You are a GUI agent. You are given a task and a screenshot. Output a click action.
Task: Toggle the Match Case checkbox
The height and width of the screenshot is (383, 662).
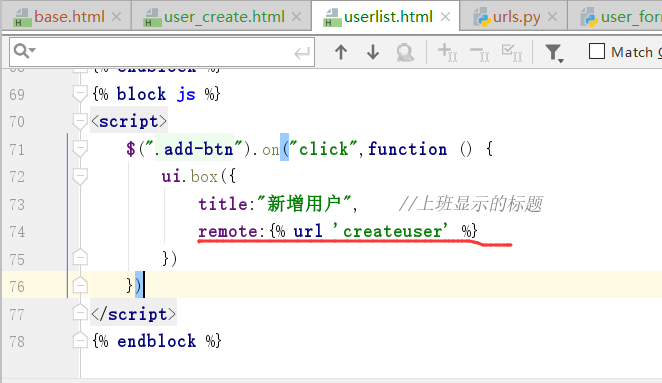pos(597,52)
